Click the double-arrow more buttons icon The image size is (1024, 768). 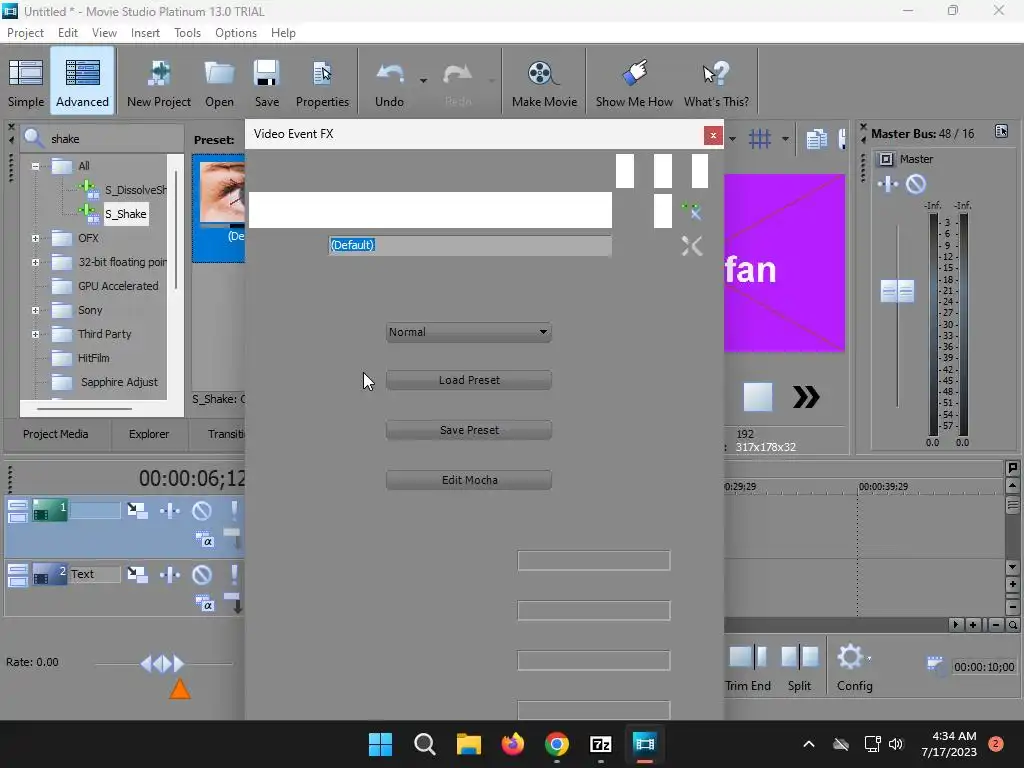click(806, 397)
